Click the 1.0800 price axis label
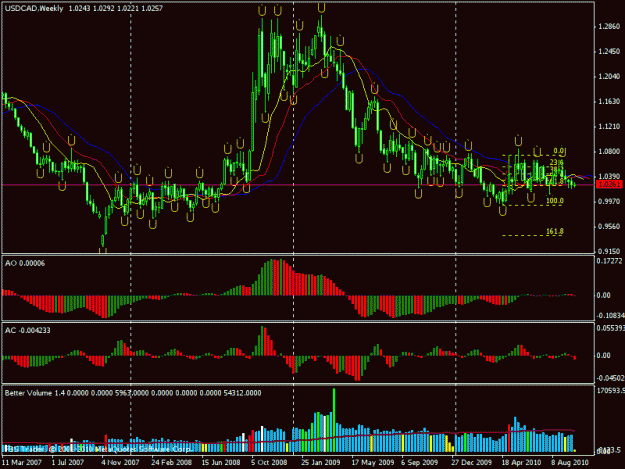 click(609, 151)
